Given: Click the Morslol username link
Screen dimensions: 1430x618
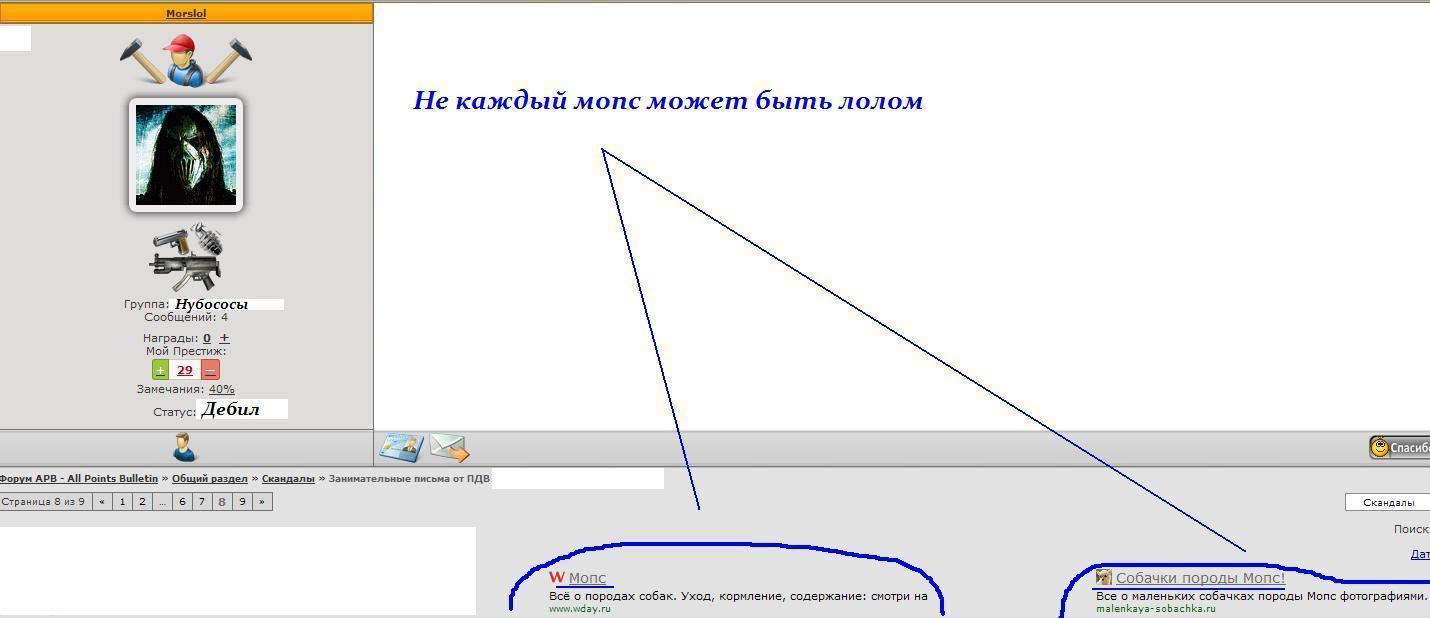Looking at the screenshot, I should (x=186, y=14).
